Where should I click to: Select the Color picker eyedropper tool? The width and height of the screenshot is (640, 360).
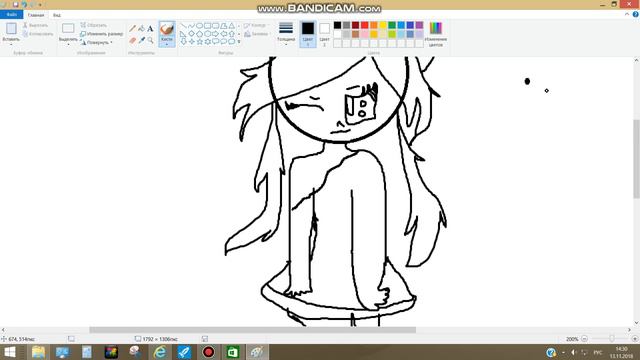(141, 40)
